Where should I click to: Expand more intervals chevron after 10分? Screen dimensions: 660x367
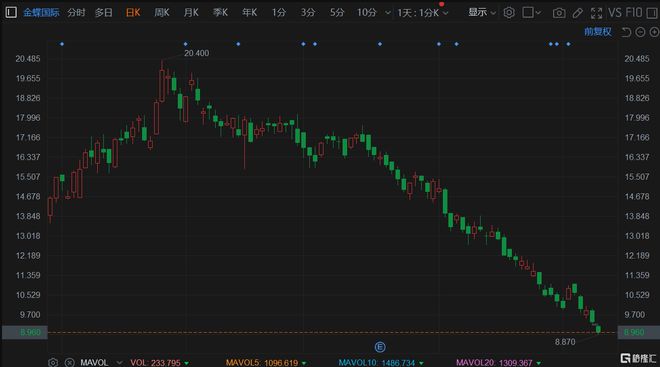[x=388, y=13]
